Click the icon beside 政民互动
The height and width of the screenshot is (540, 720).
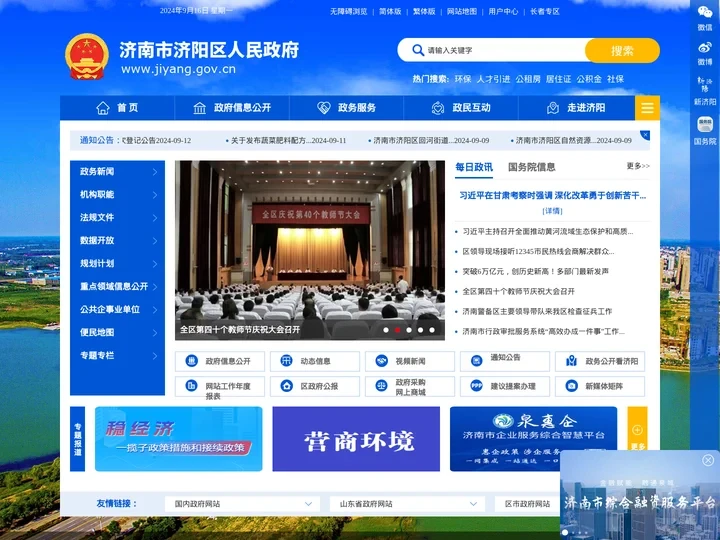pyautogui.click(x=438, y=108)
